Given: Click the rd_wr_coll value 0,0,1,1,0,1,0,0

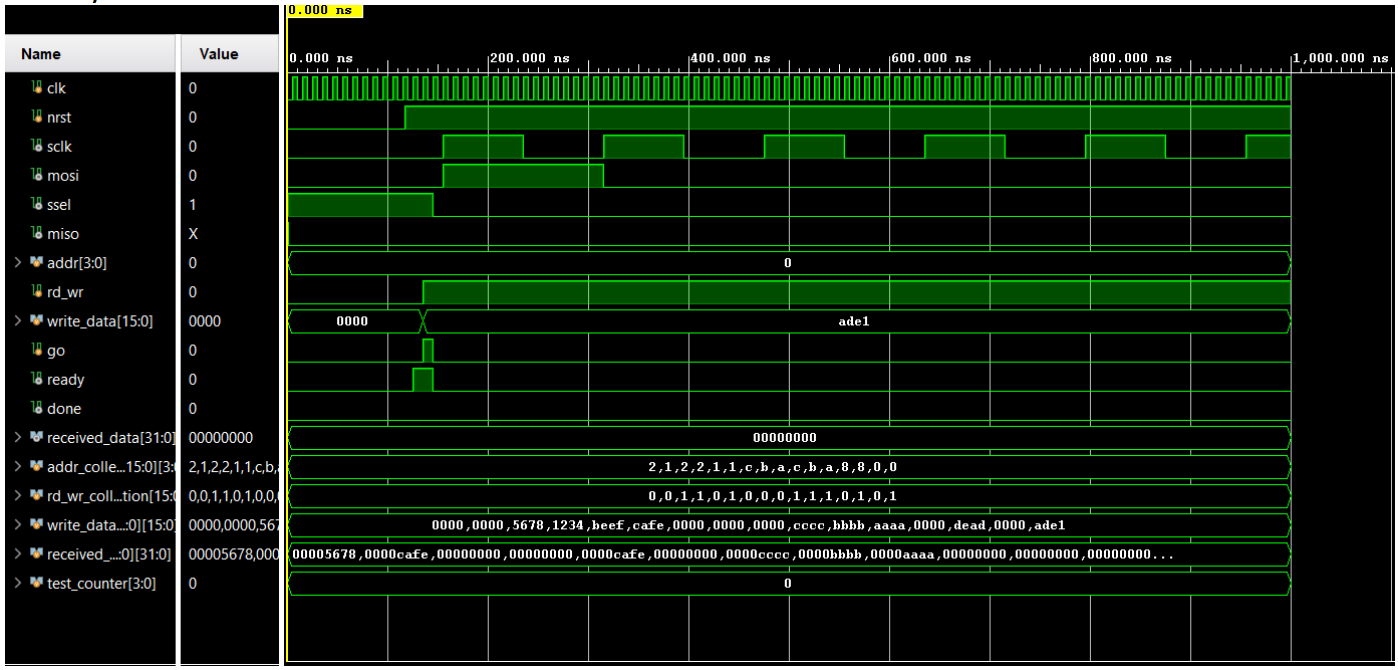Looking at the screenshot, I should coord(233,495).
